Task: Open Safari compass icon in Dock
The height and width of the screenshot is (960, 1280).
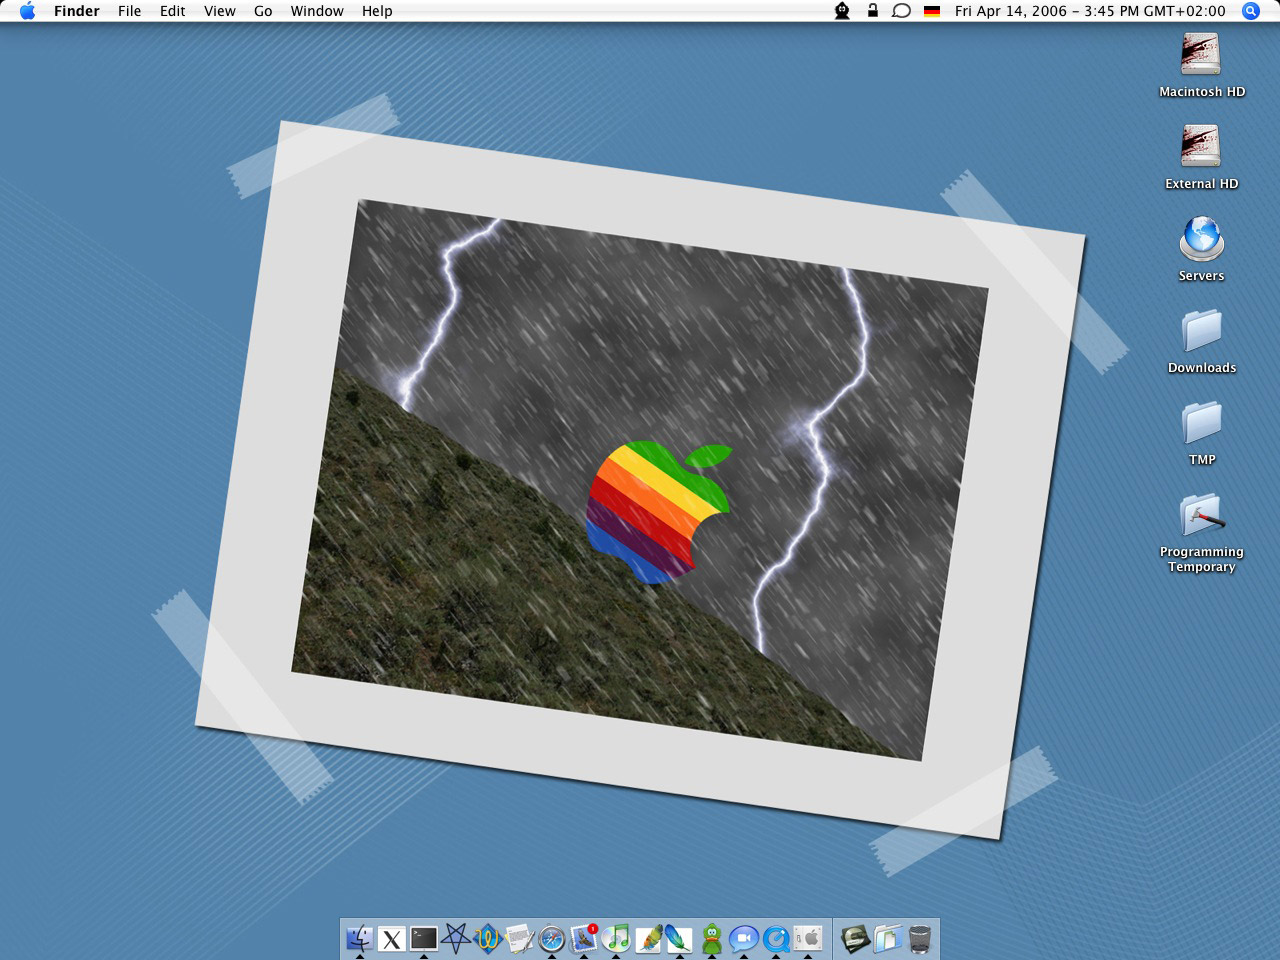Action: click(x=552, y=938)
